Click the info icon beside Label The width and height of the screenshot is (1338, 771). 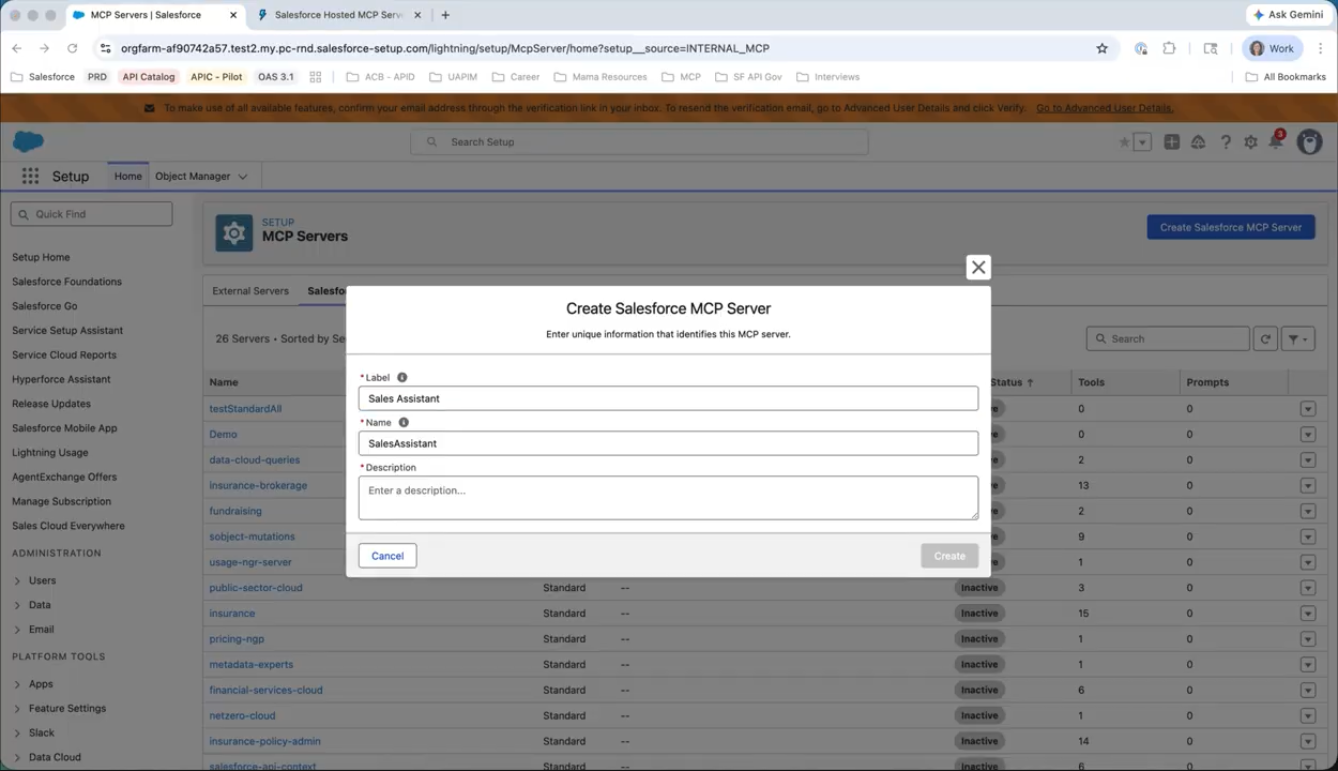tap(402, 378)
